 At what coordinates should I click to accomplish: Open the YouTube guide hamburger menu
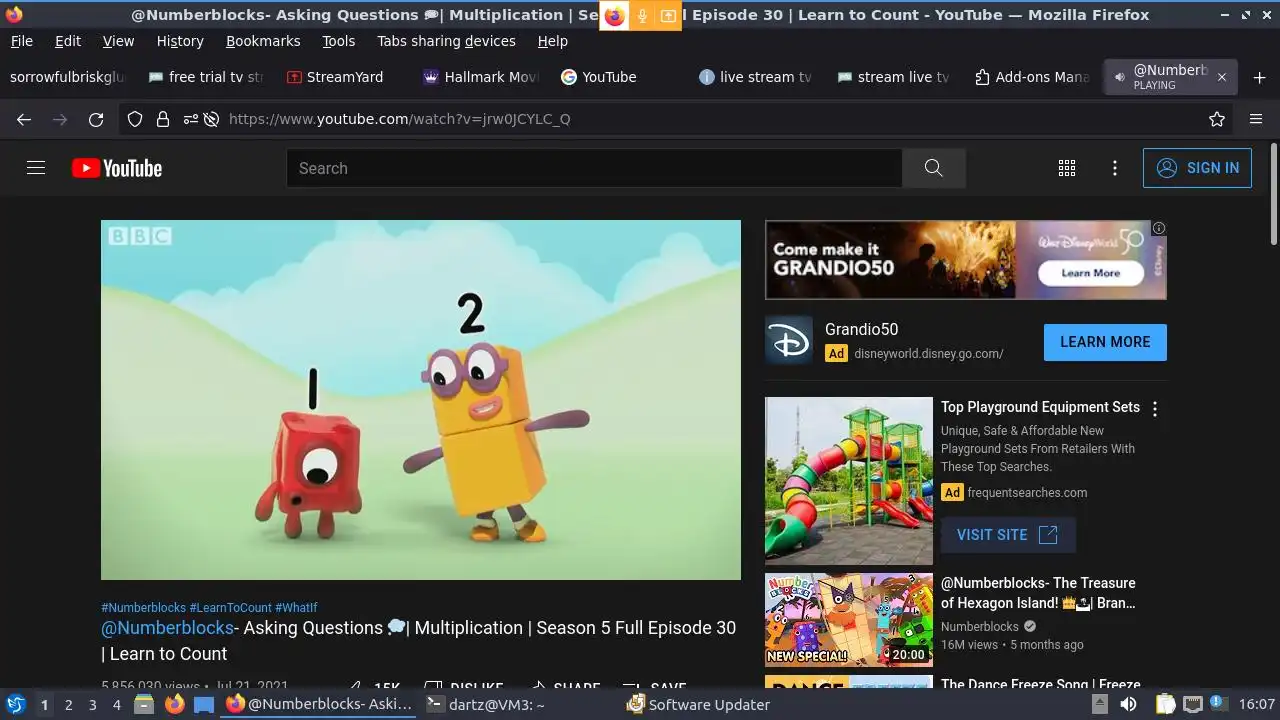click(36, 168)
